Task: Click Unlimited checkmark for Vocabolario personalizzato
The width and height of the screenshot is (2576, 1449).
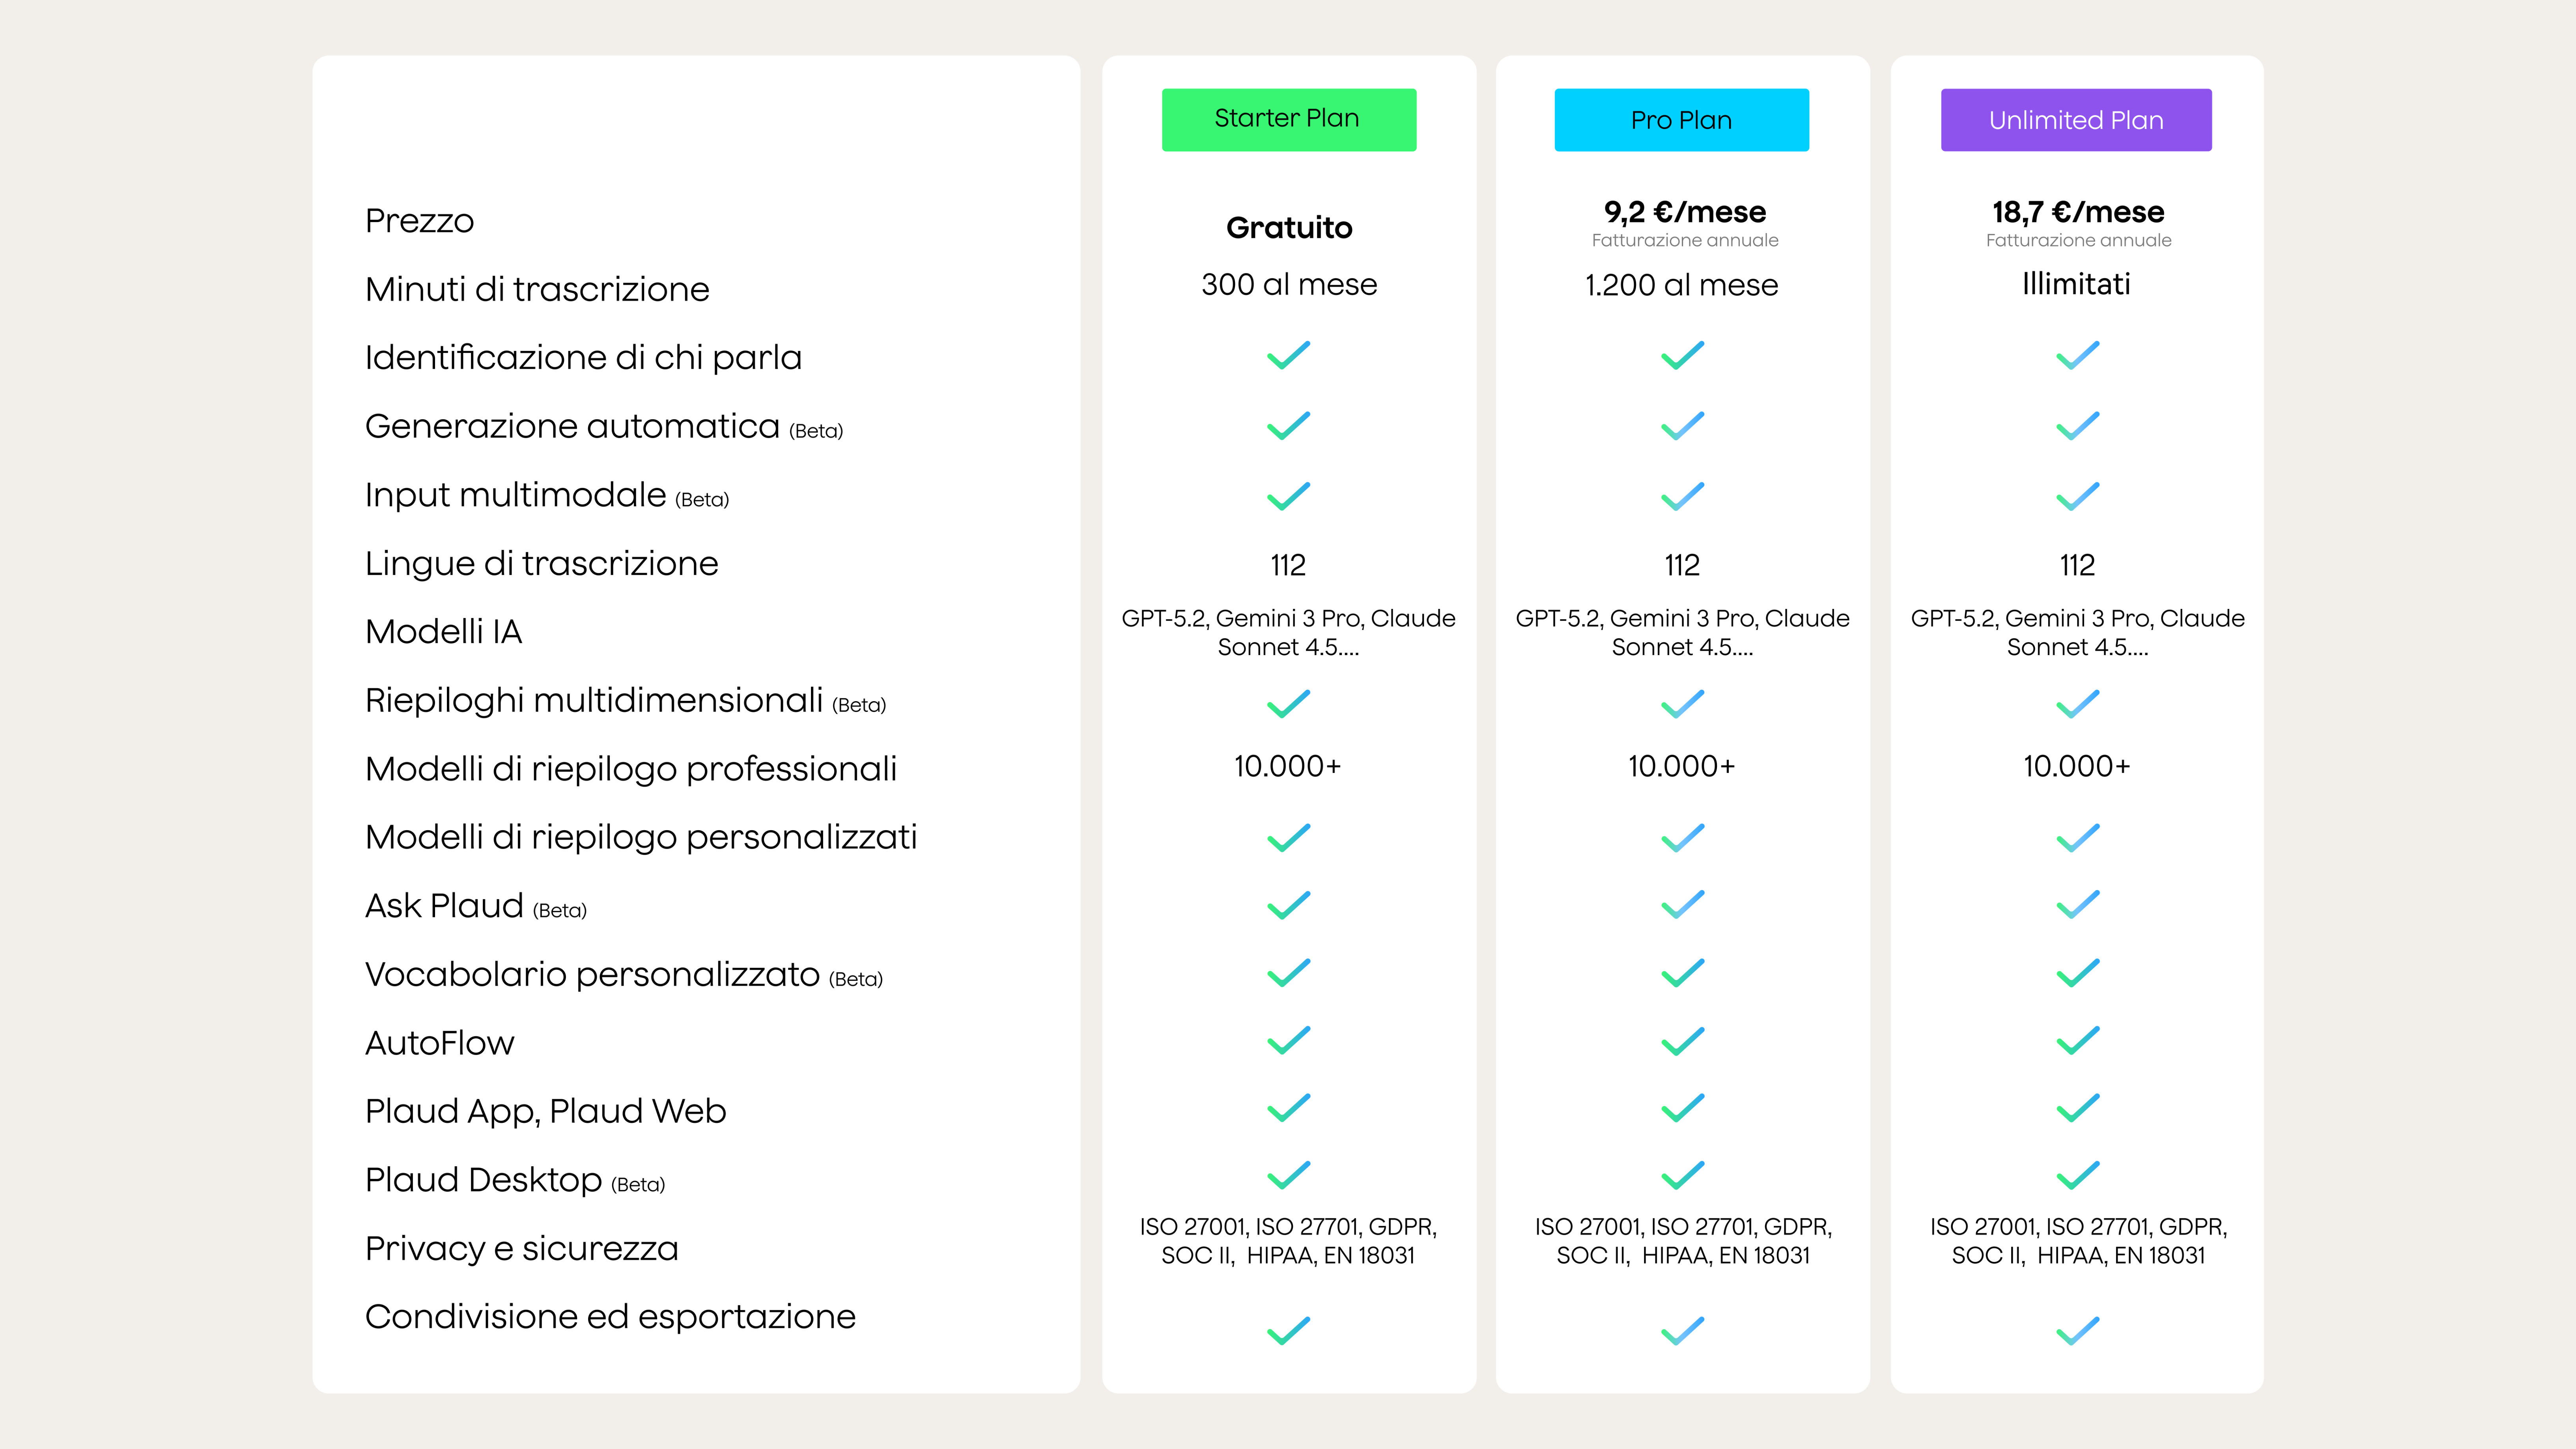Action: pyautogui.click(x=2077, y=973)
